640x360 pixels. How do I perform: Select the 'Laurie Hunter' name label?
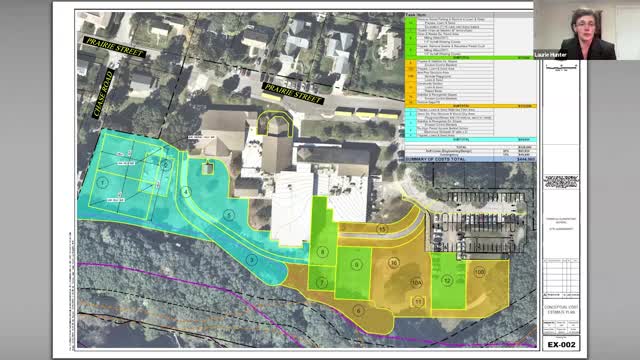(x=550, y=55)
